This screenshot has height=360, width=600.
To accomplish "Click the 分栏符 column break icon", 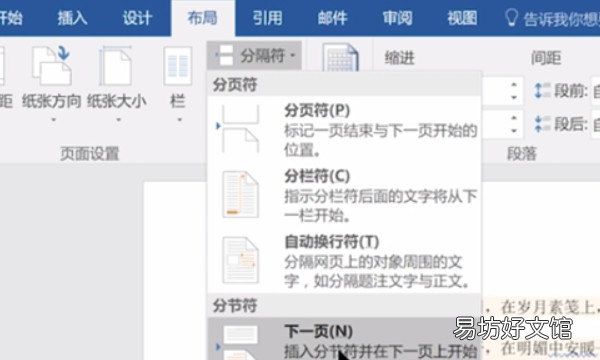I will tap(241, 194).
